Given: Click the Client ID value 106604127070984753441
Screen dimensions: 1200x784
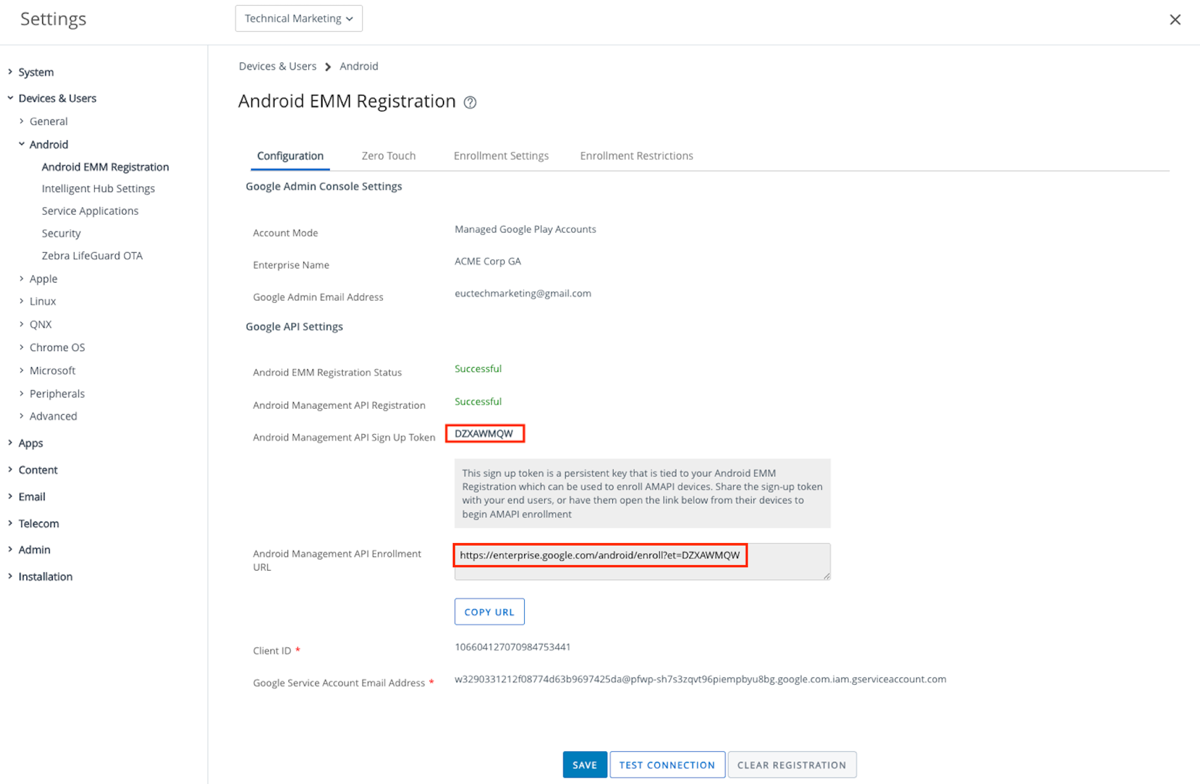Looking at the screenshot, I should pos(513,647).
